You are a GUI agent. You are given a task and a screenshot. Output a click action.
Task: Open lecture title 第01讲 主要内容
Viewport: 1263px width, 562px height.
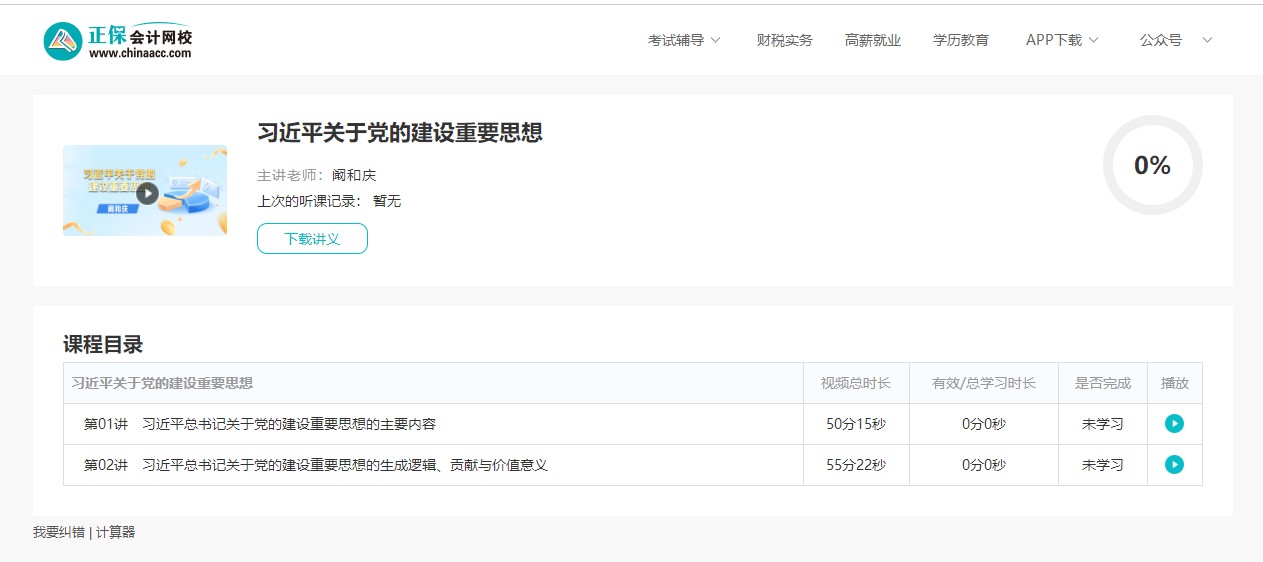click(289, 424)
